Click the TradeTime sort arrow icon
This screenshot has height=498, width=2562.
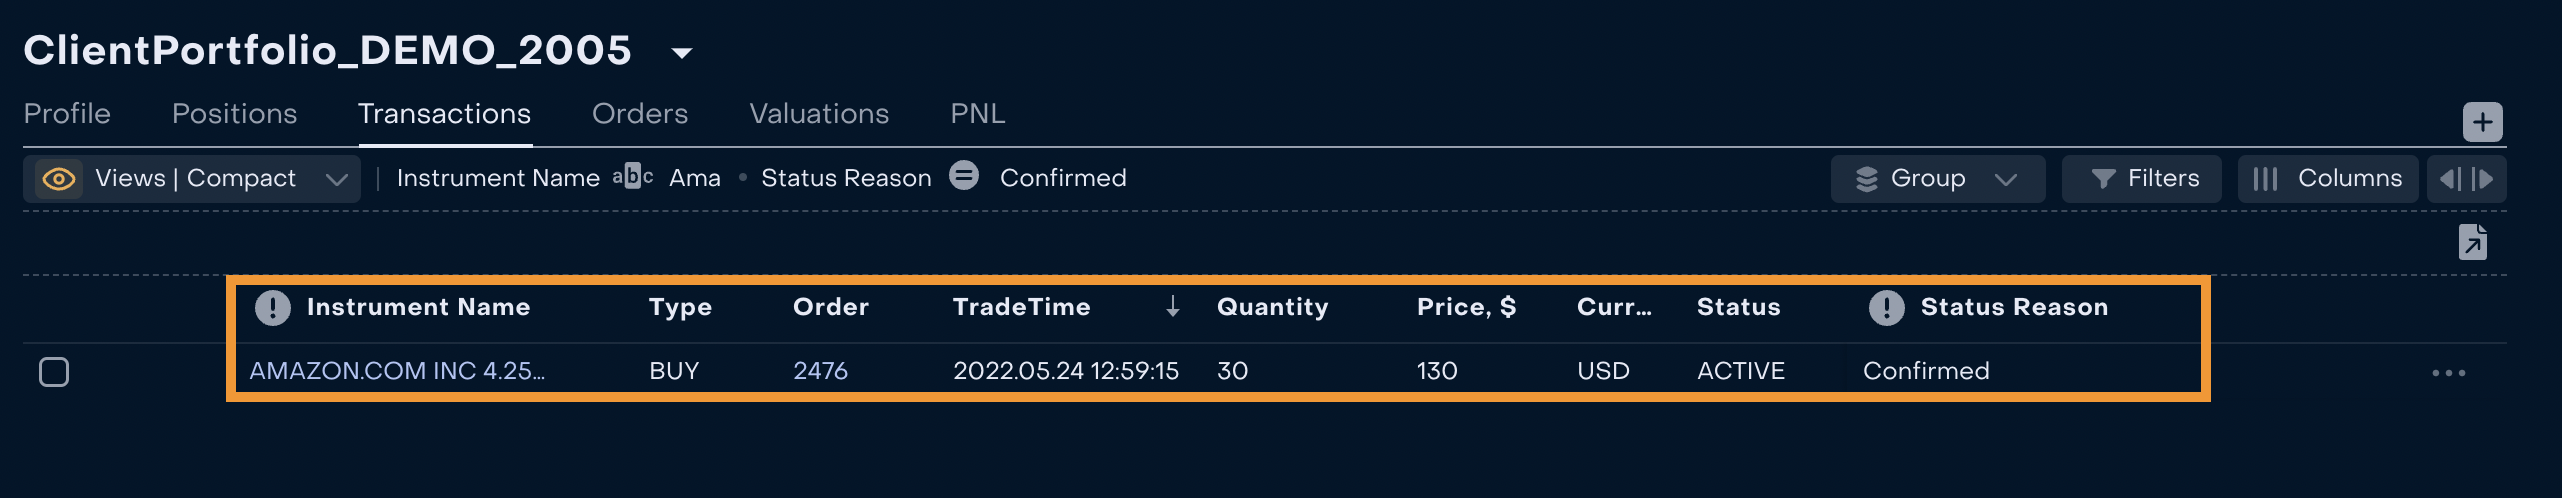click(1172, 307)
